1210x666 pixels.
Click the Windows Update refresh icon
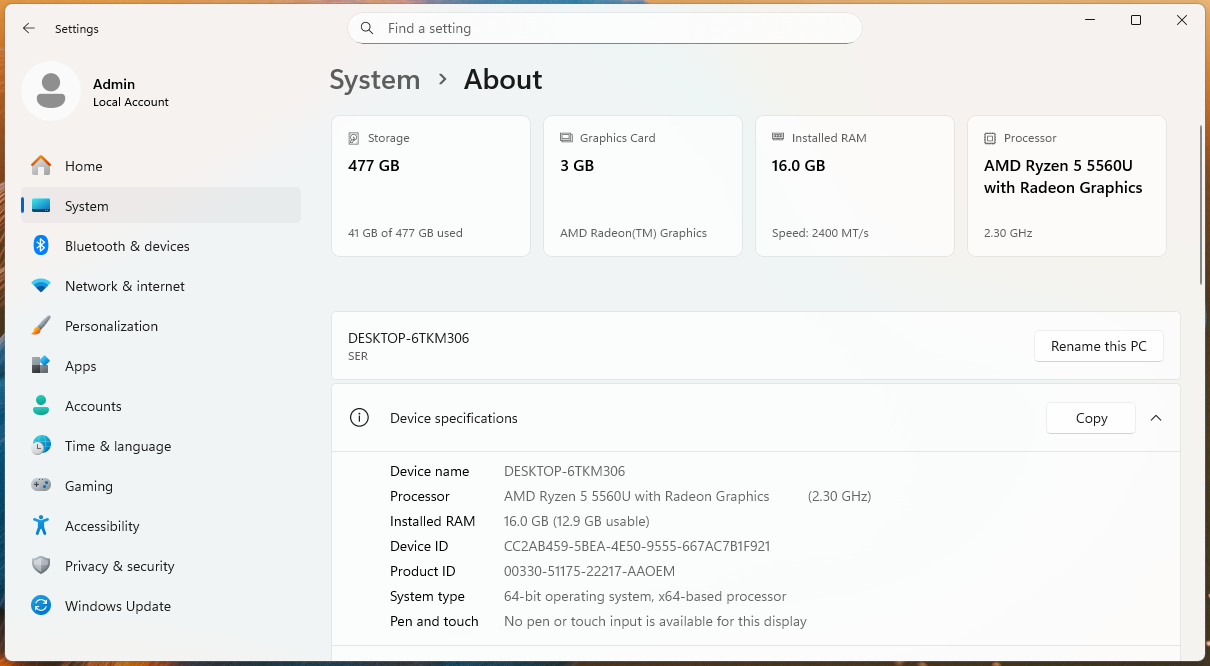click(x=41, y=606)
